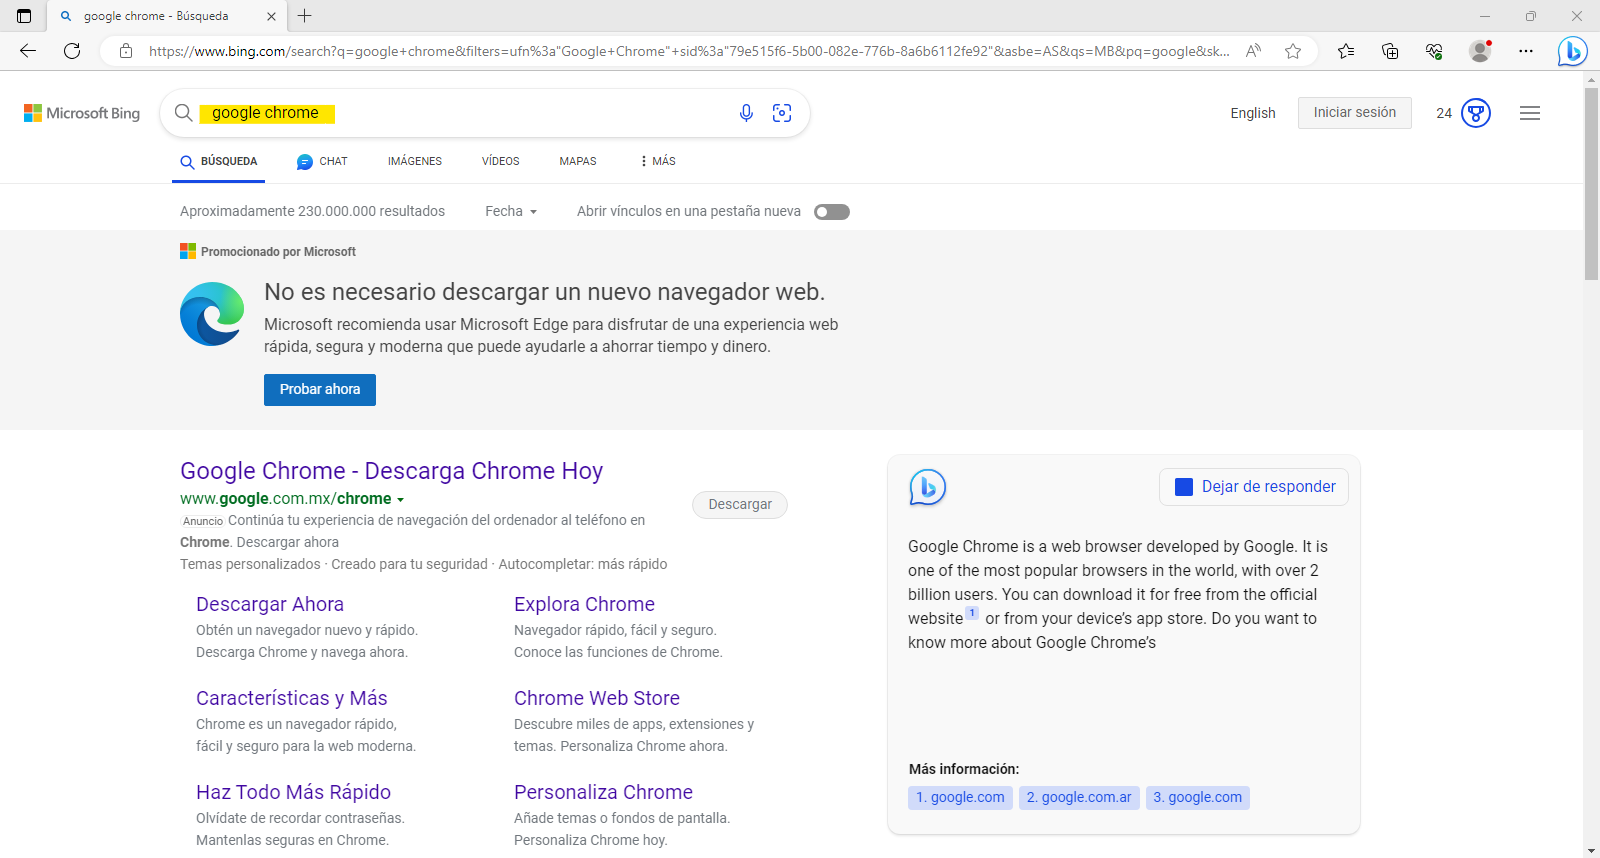The height and width of the screenshot is (858, 1600).
Task: Open the Descargar Ahora sublink
Action: [270, 604]
